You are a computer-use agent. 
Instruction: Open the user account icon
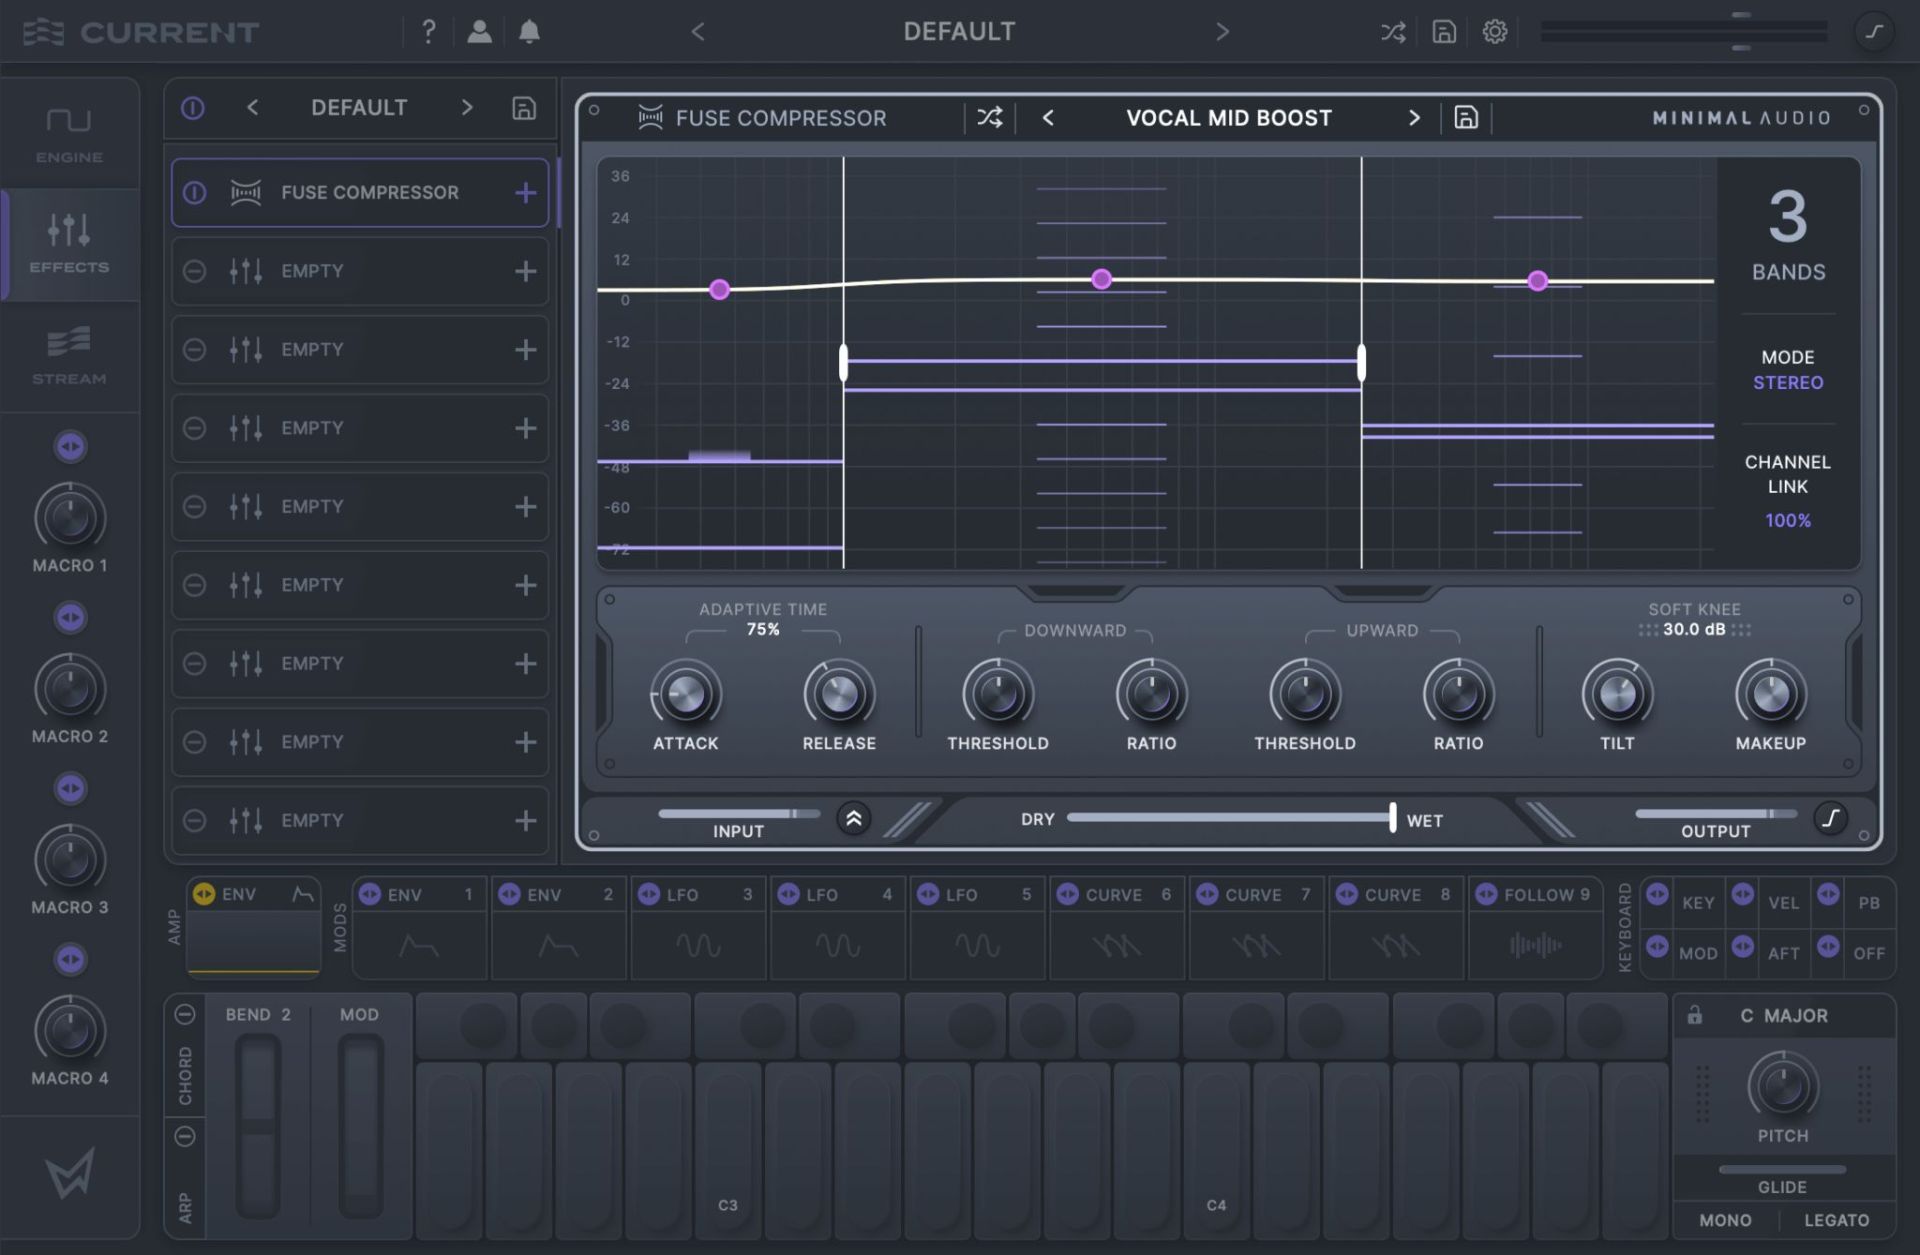pyautogui.click(x=479, y=32)
